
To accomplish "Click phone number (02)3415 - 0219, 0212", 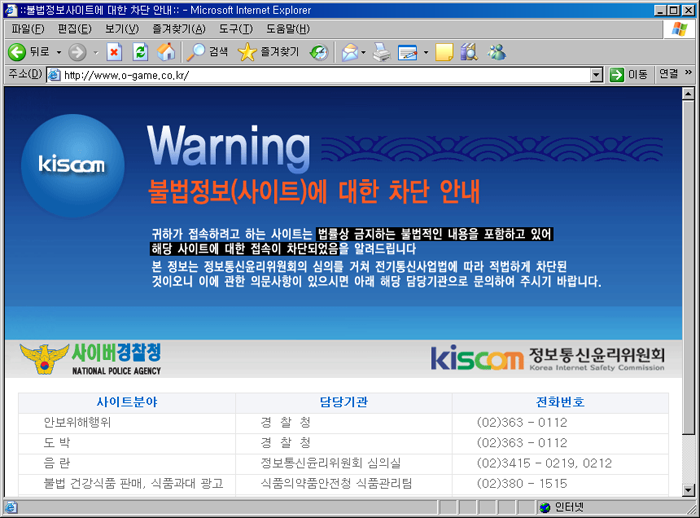I will (544, 463).
